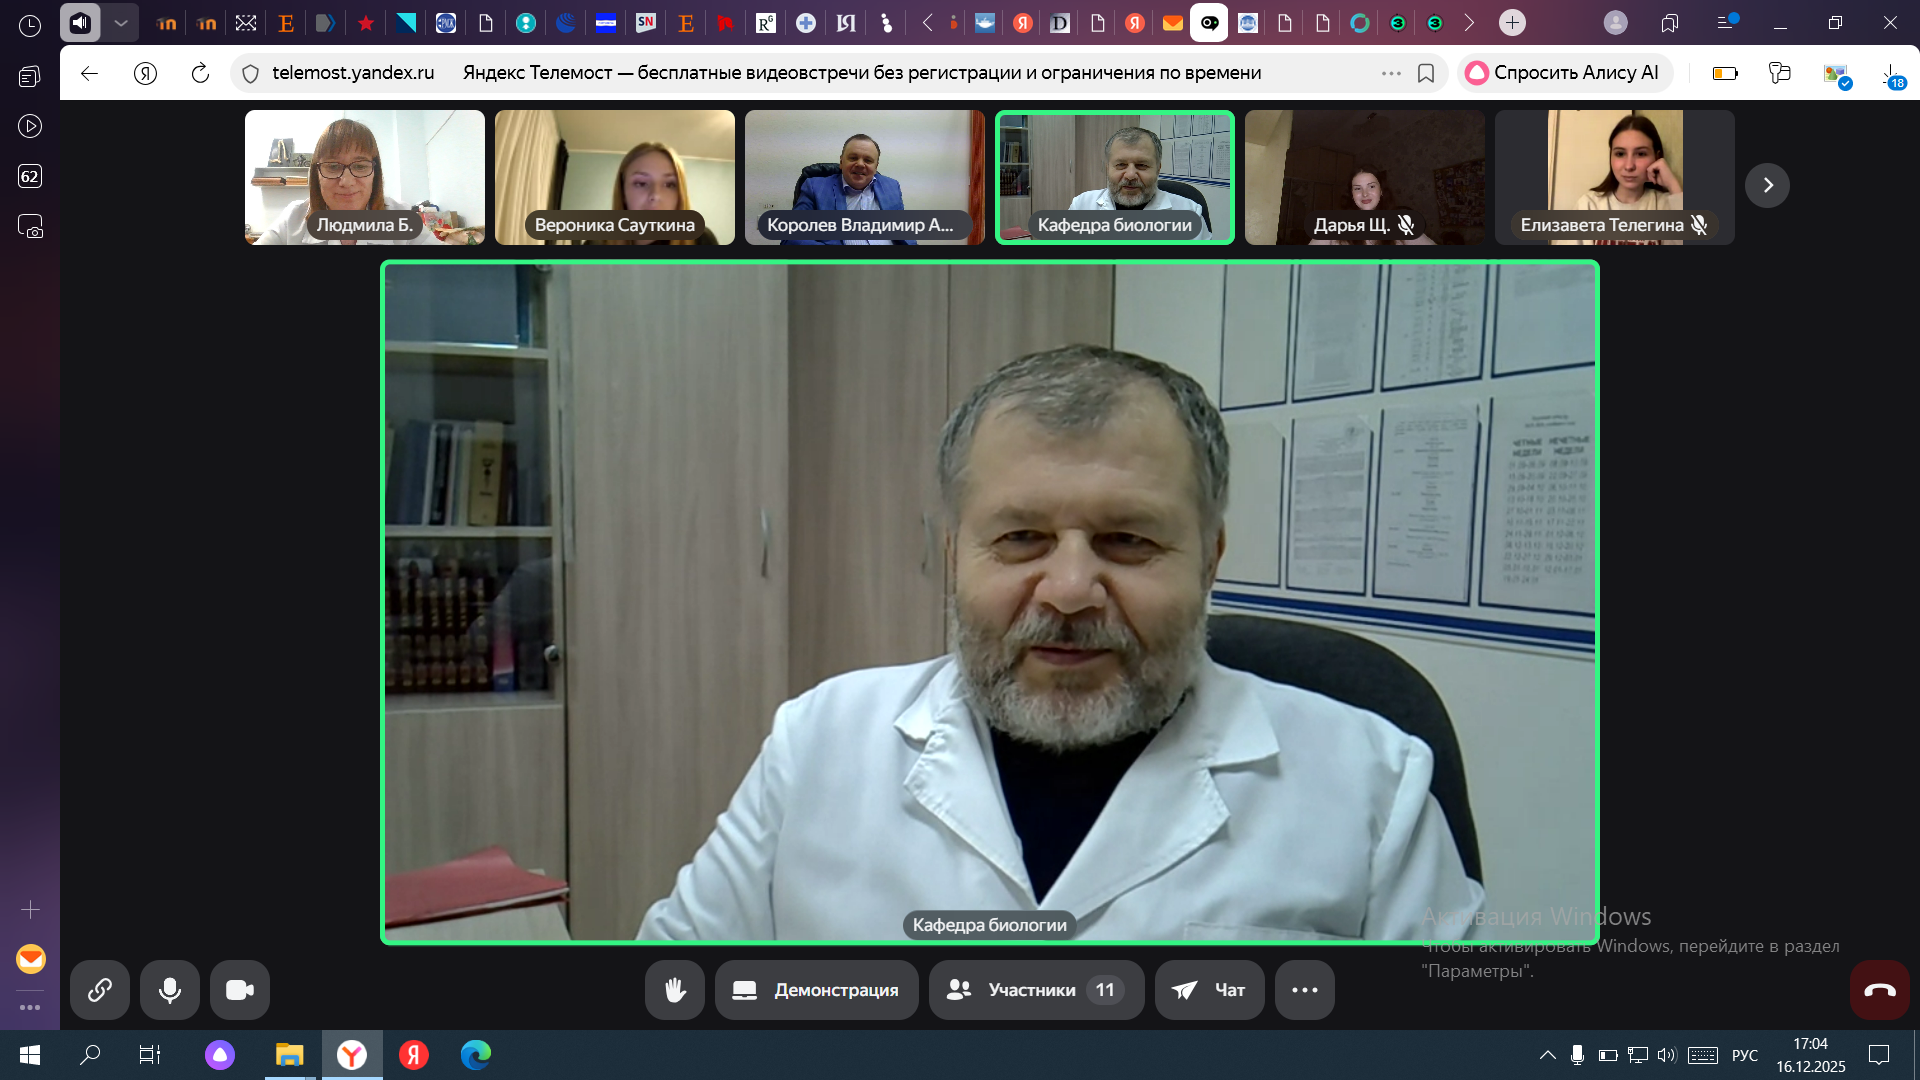Turn off the camera in the call toolbar
Viewport: 1920px width, 1080px height.
(x=240, y=990)
